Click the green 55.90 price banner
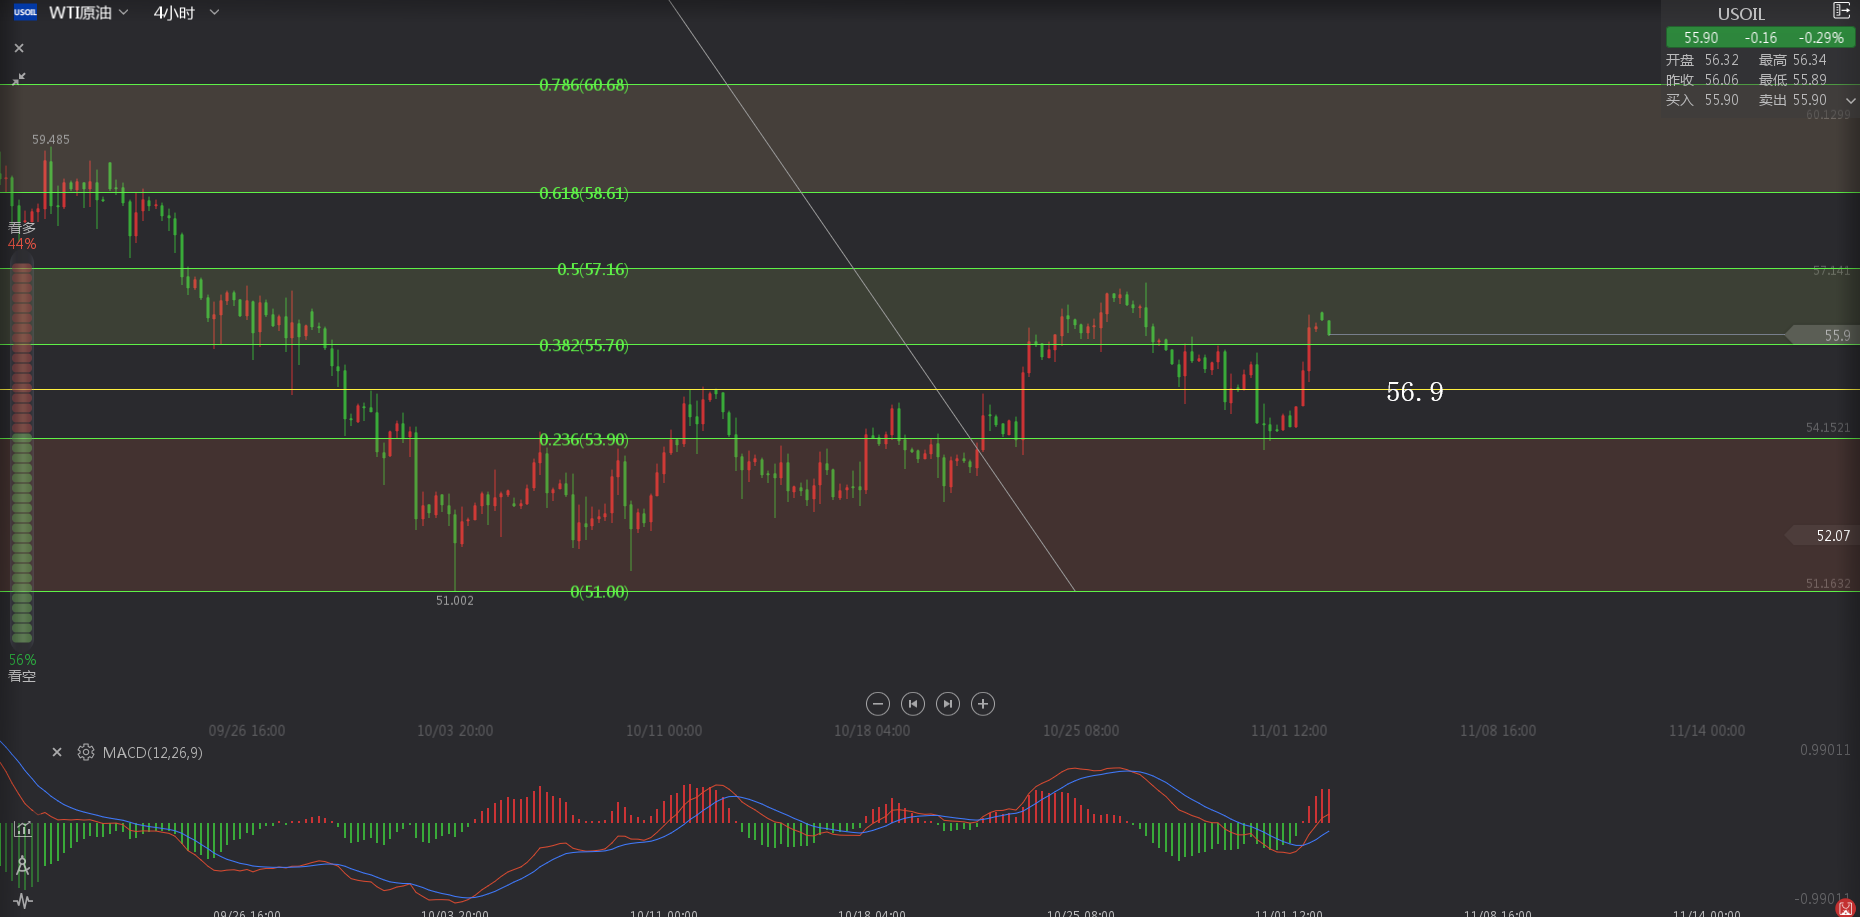This screenshot has width=1860, height=917. 1760,38
